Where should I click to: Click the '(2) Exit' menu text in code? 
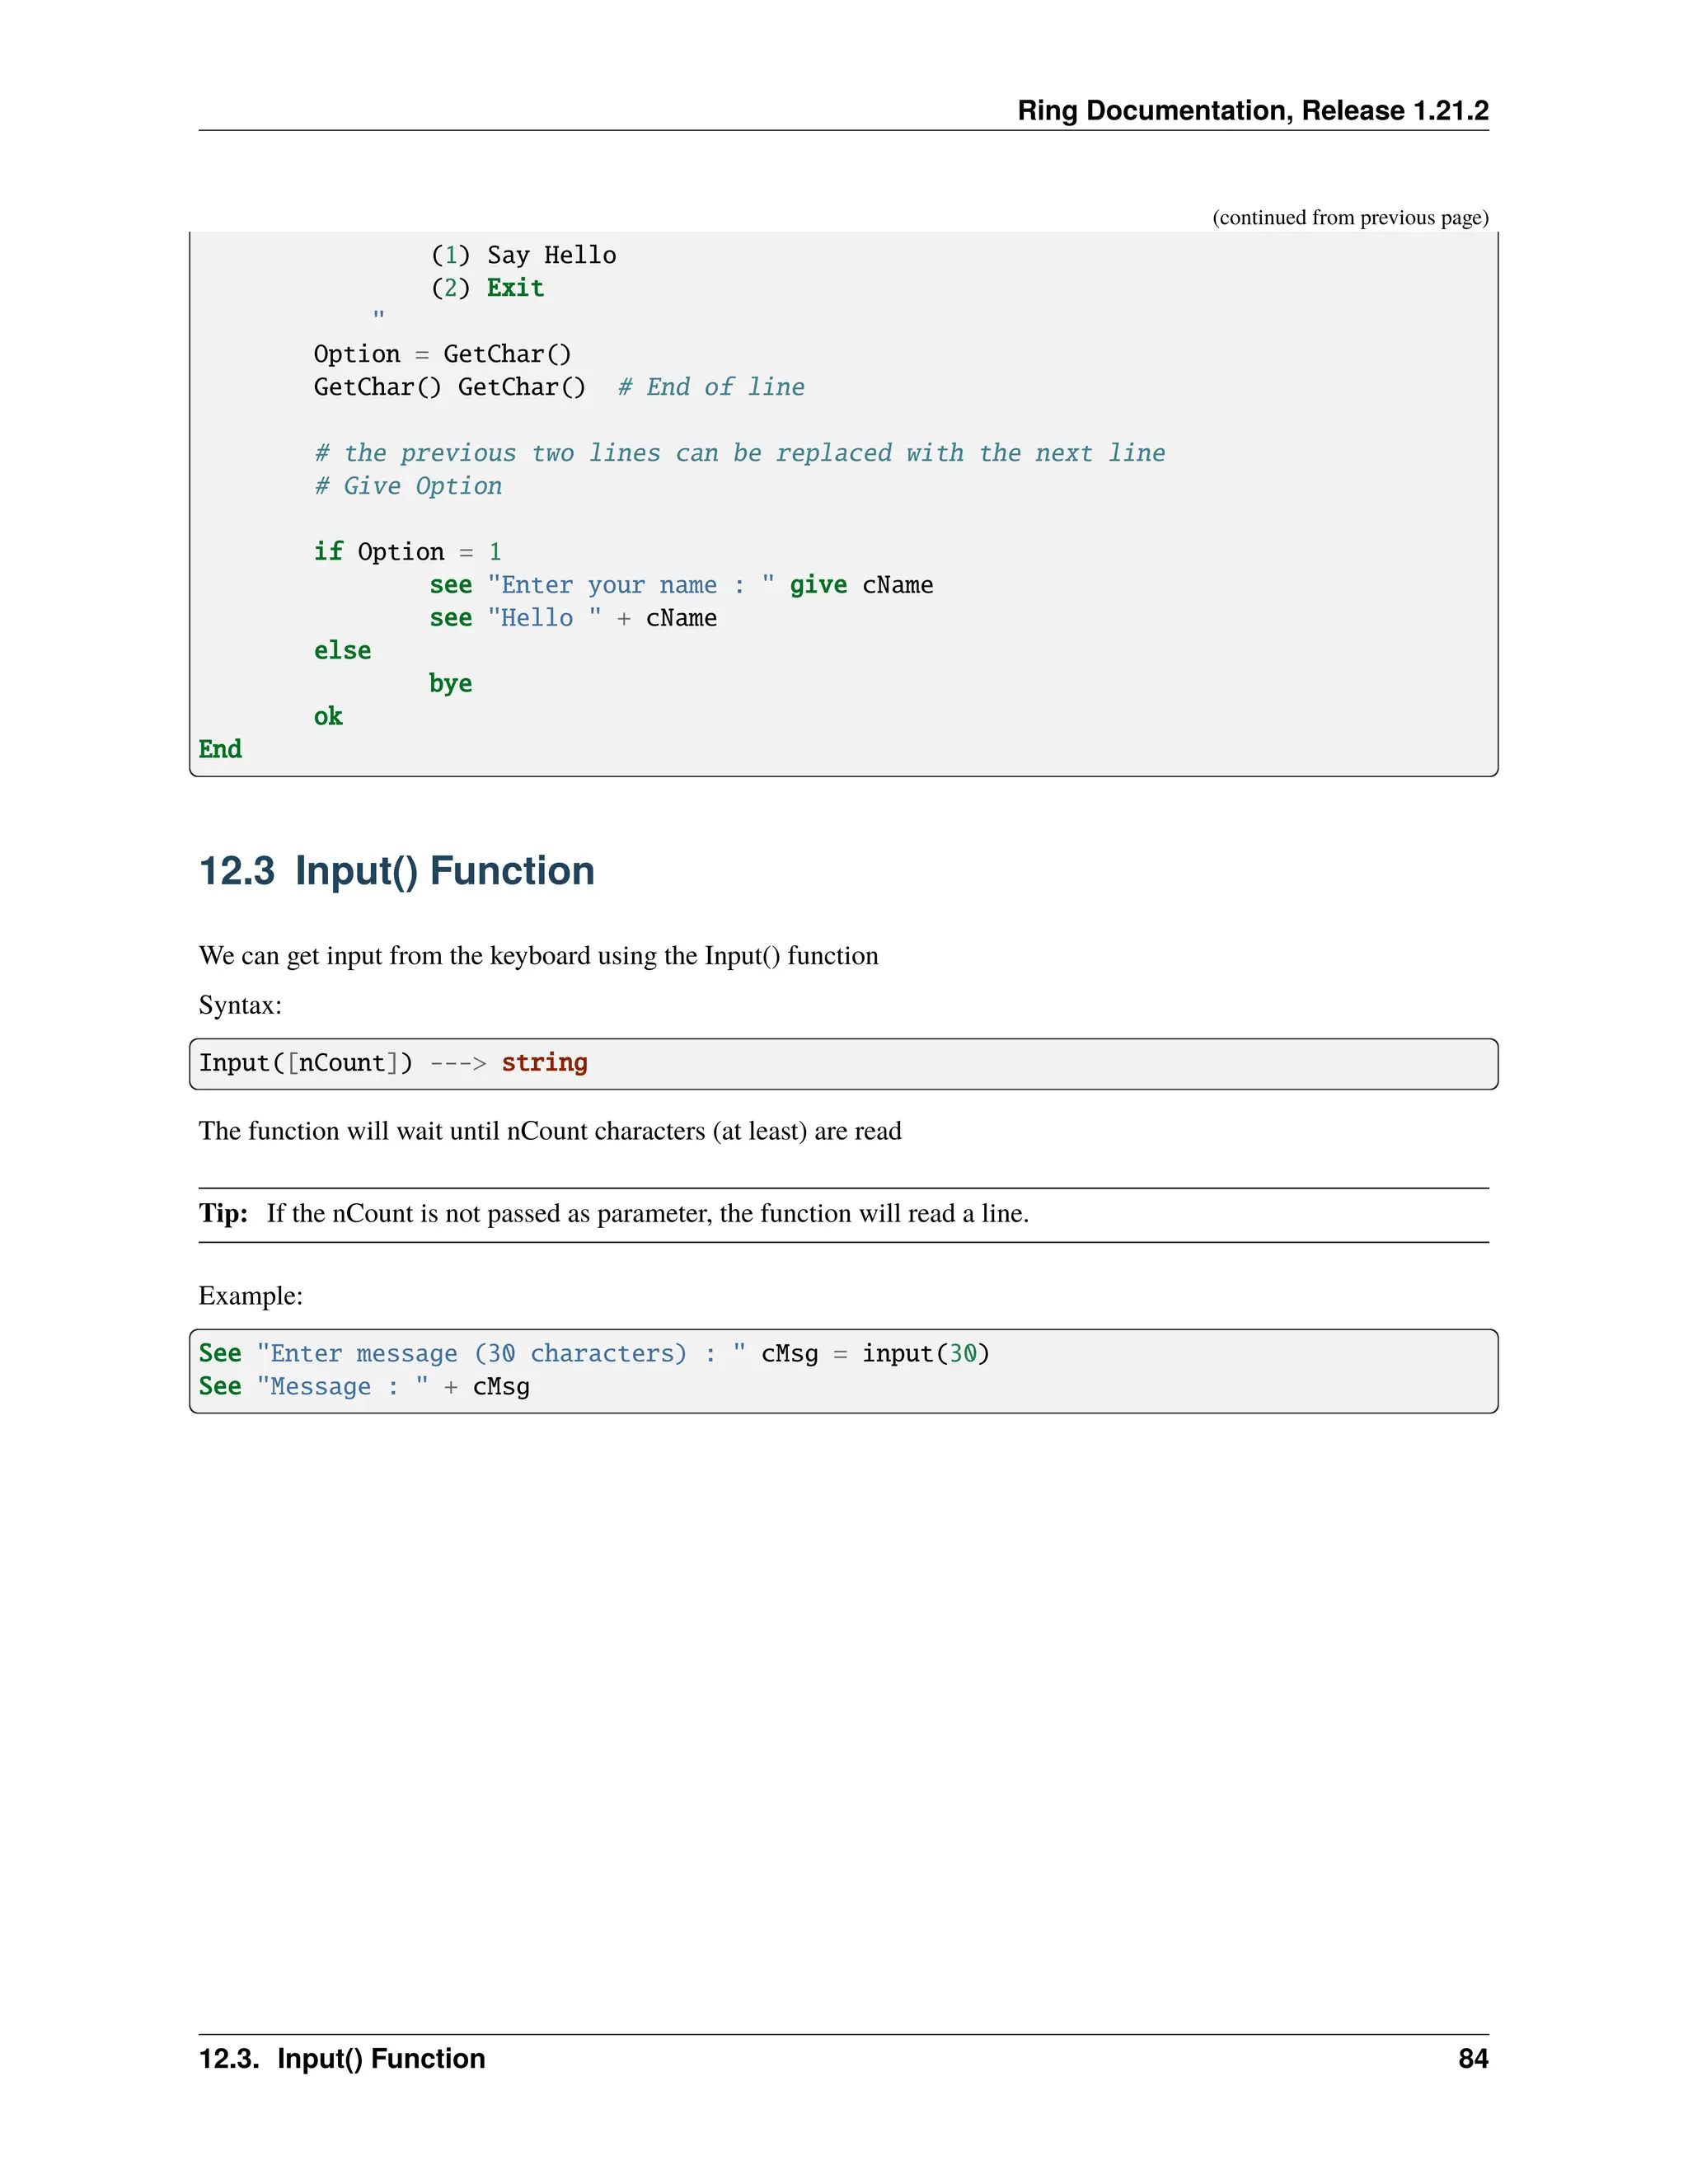(x=487, y=288)
